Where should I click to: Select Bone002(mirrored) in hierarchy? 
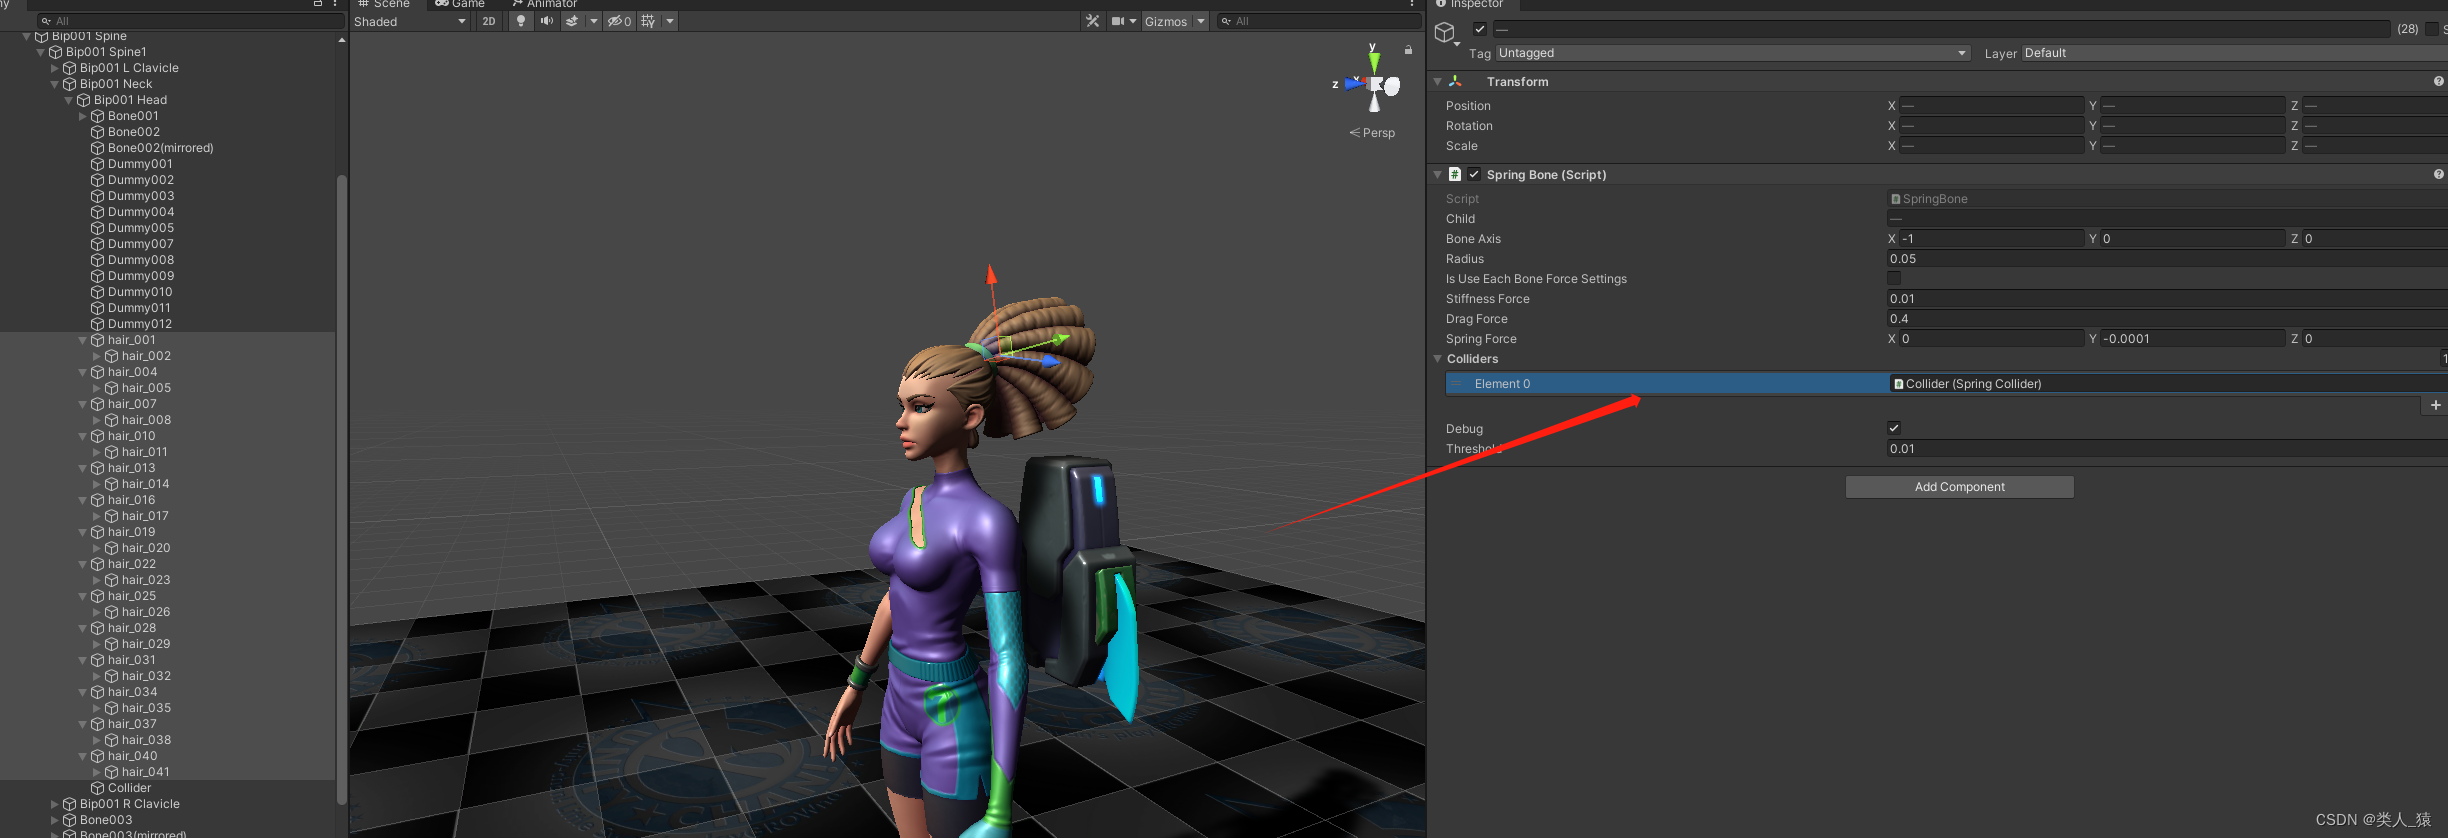(x=160, y=148)
